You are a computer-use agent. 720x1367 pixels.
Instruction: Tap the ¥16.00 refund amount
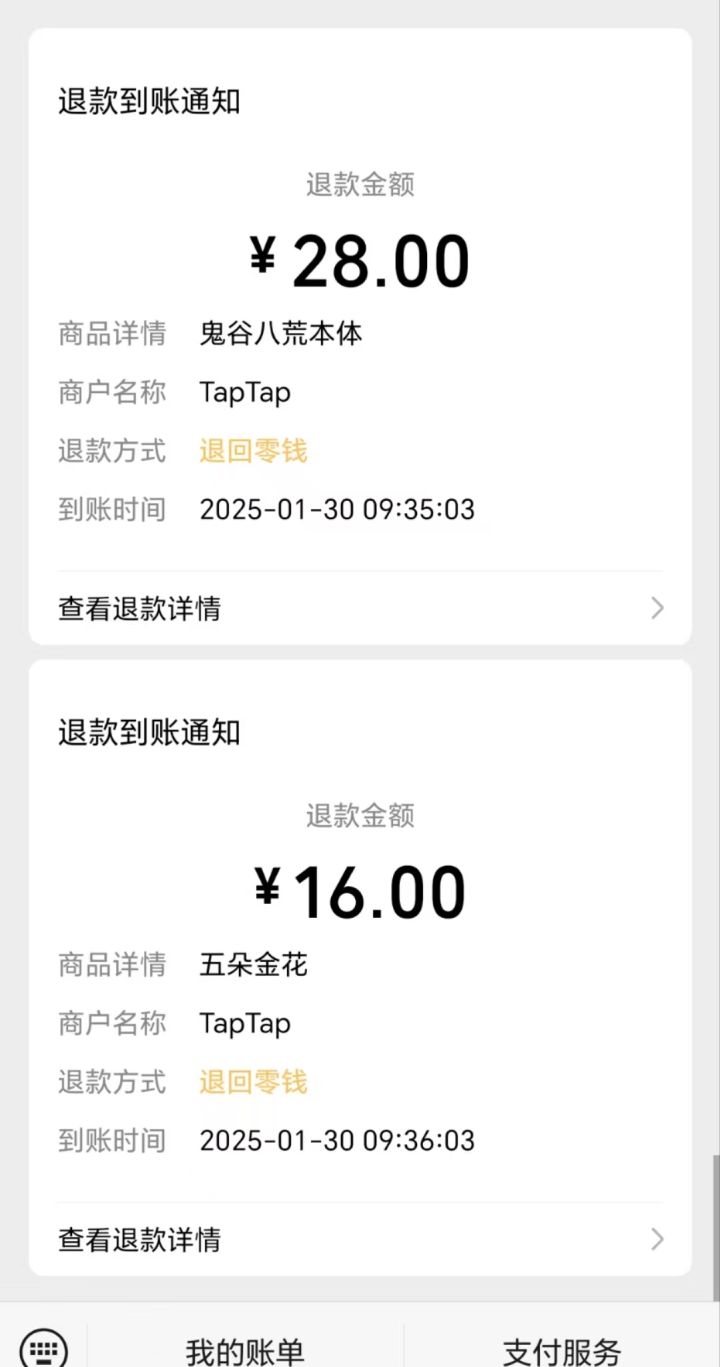(360, 892)
